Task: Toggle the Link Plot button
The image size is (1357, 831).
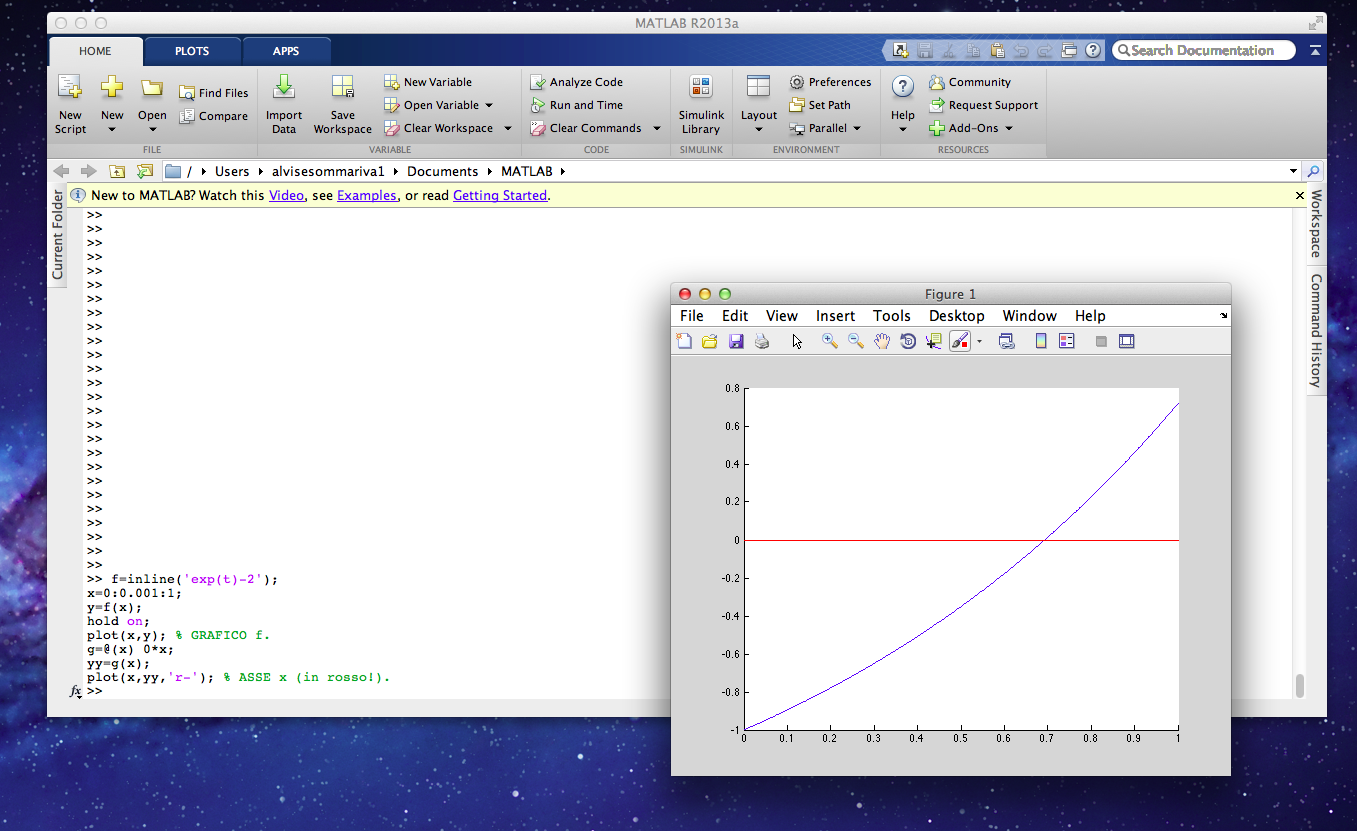Action: point(1007,341)
